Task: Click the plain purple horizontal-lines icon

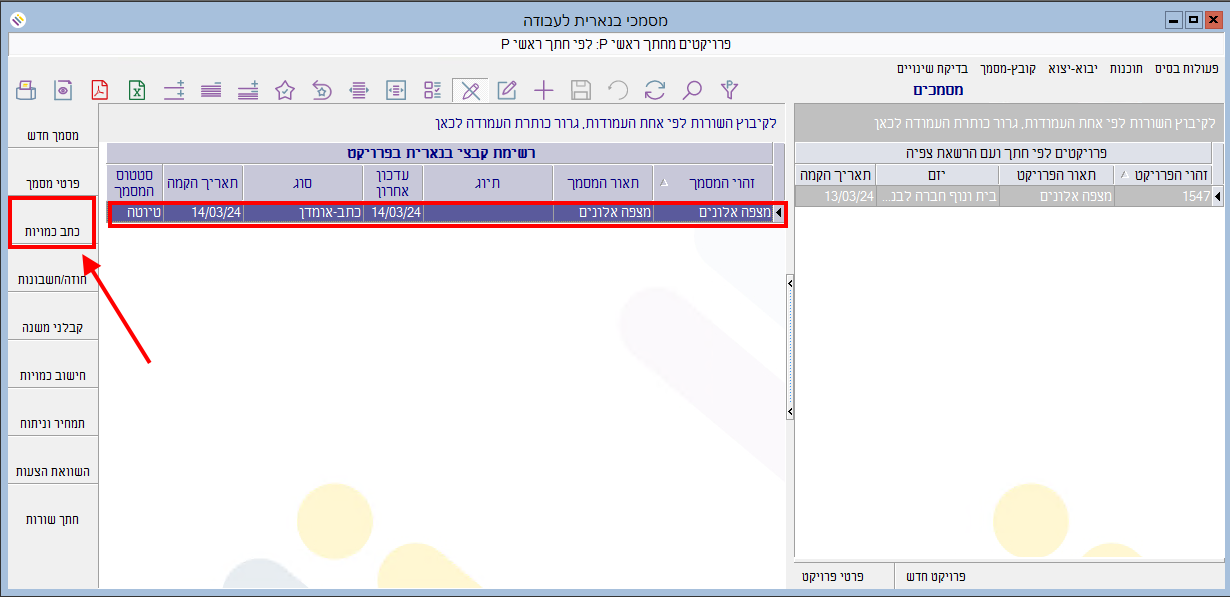Action: tap(211, 90)
